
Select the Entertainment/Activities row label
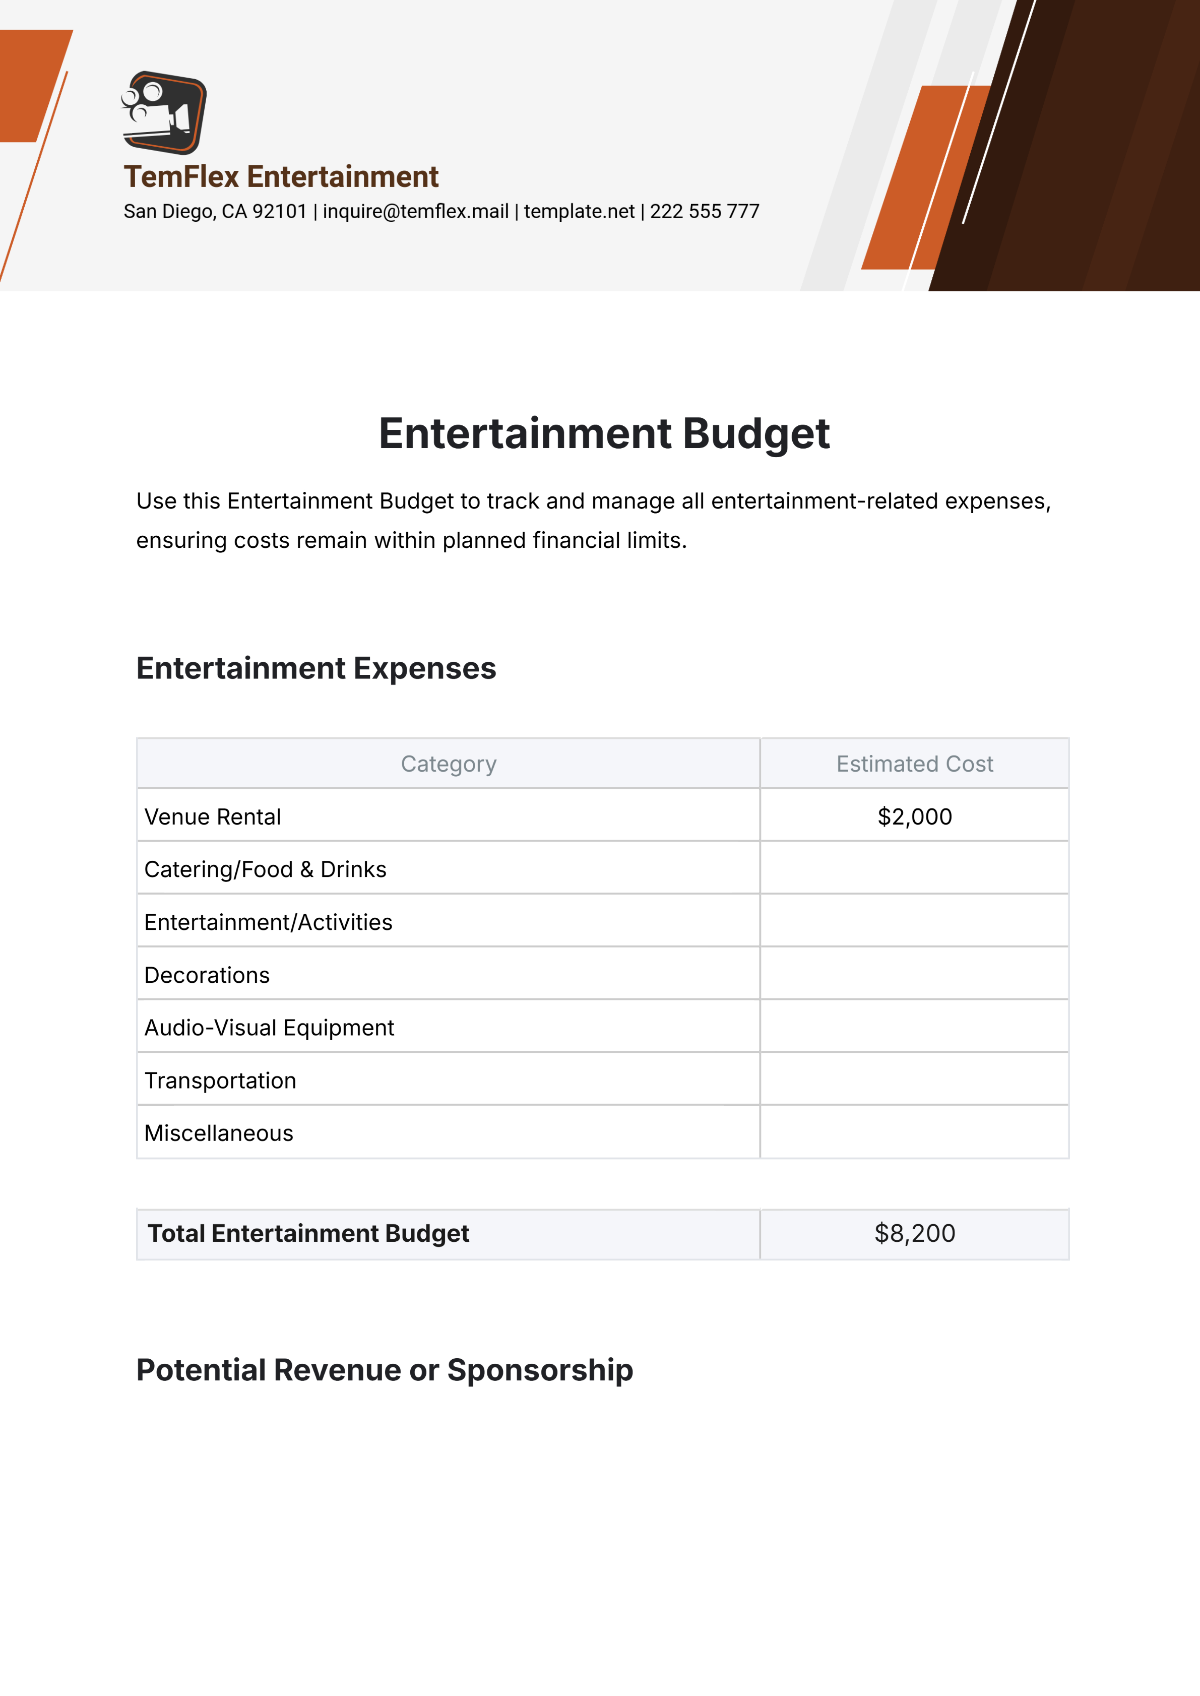point(268,922)
